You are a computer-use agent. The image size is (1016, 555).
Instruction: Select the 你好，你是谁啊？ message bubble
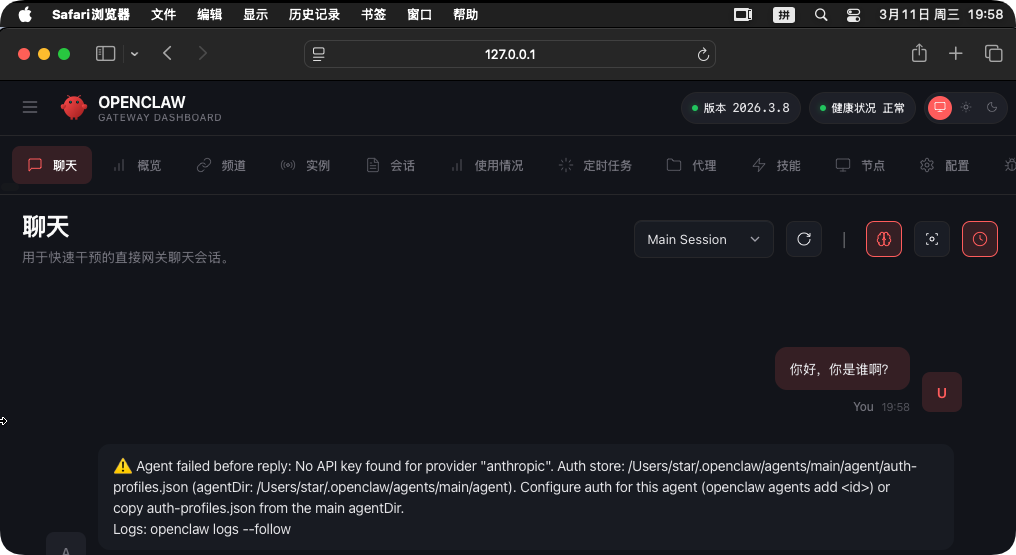(842, 369)
